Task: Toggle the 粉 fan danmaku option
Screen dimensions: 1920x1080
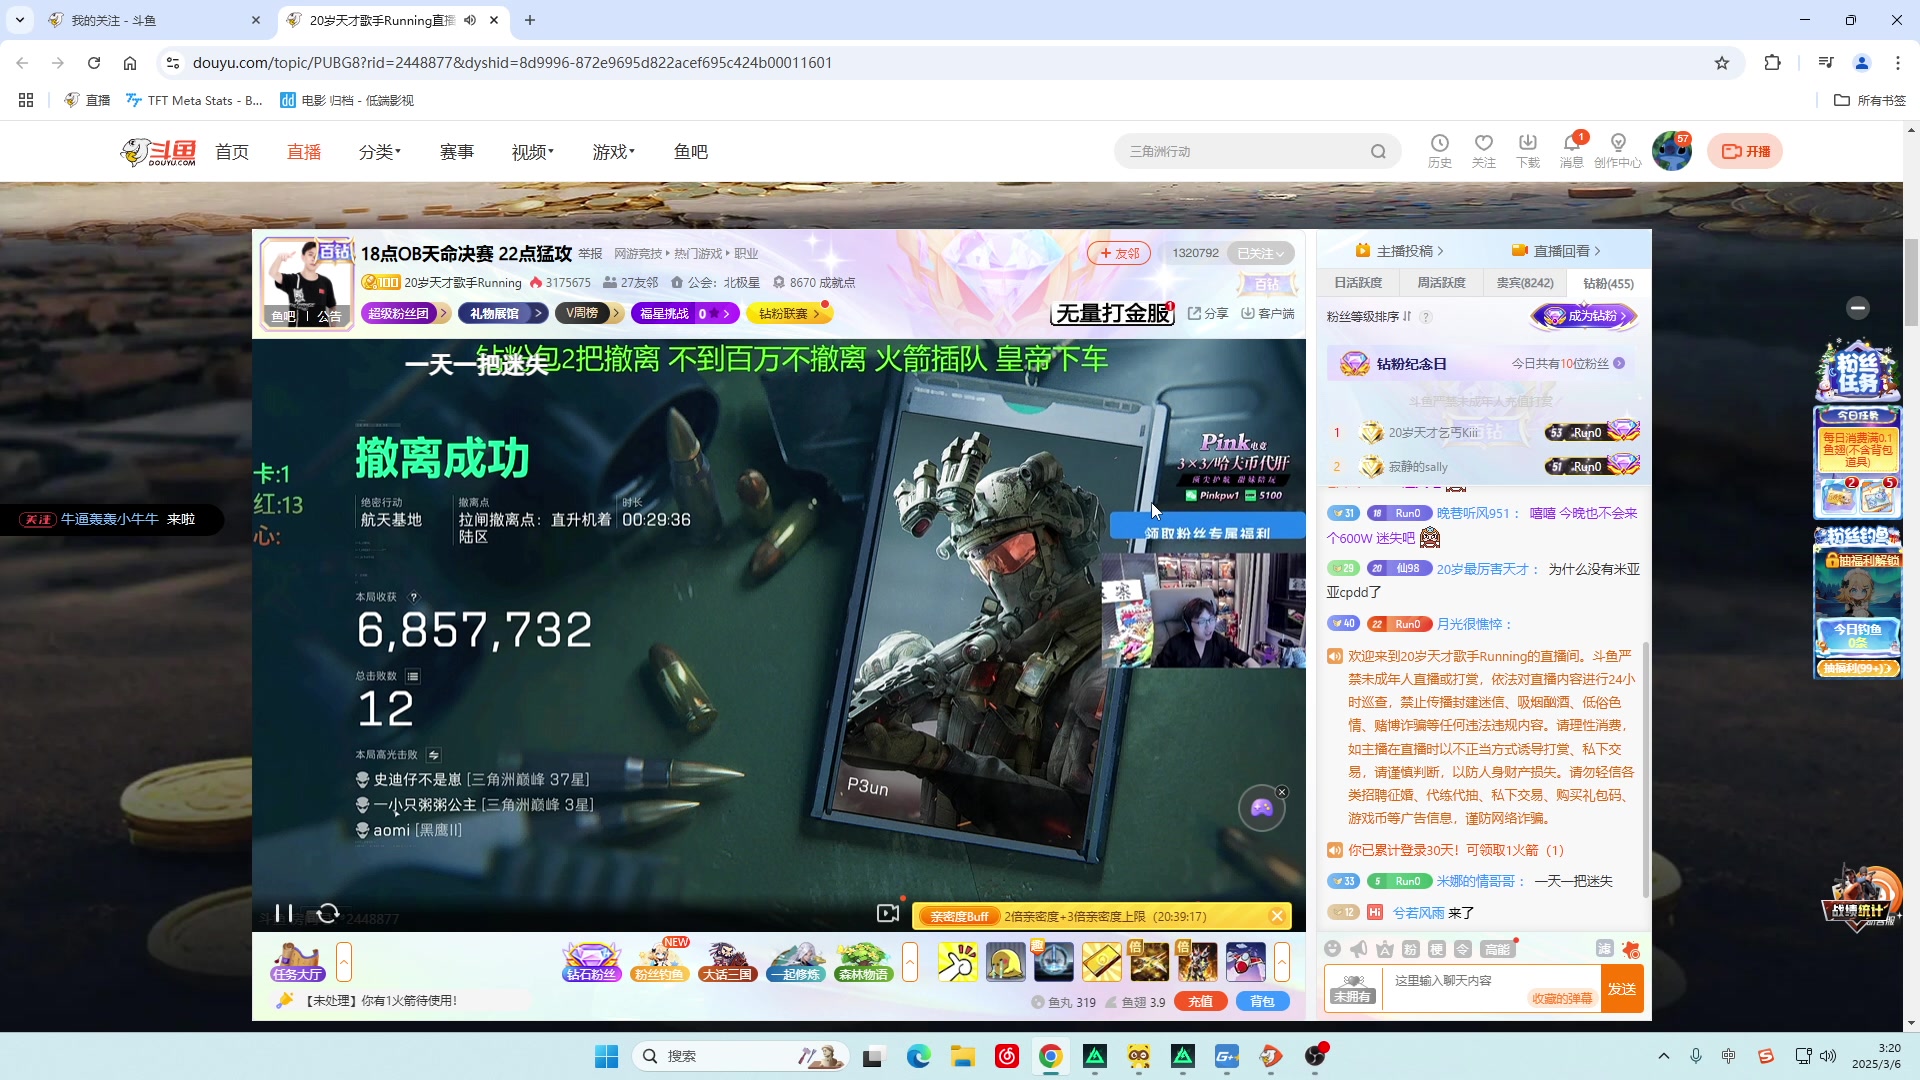Action: (1410, 949)
